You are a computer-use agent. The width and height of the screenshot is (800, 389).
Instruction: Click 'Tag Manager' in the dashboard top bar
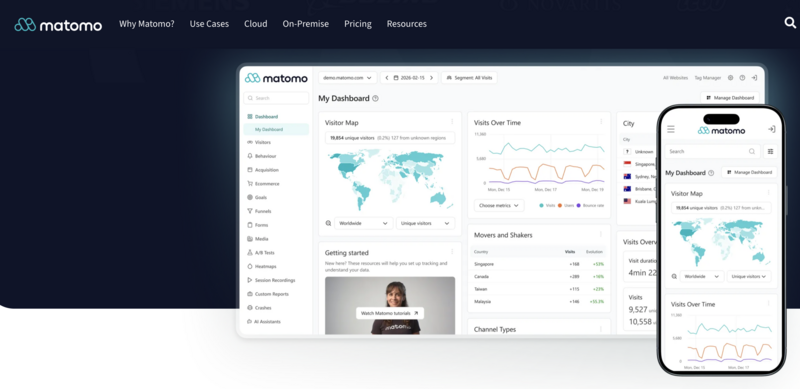coord(708,78)
